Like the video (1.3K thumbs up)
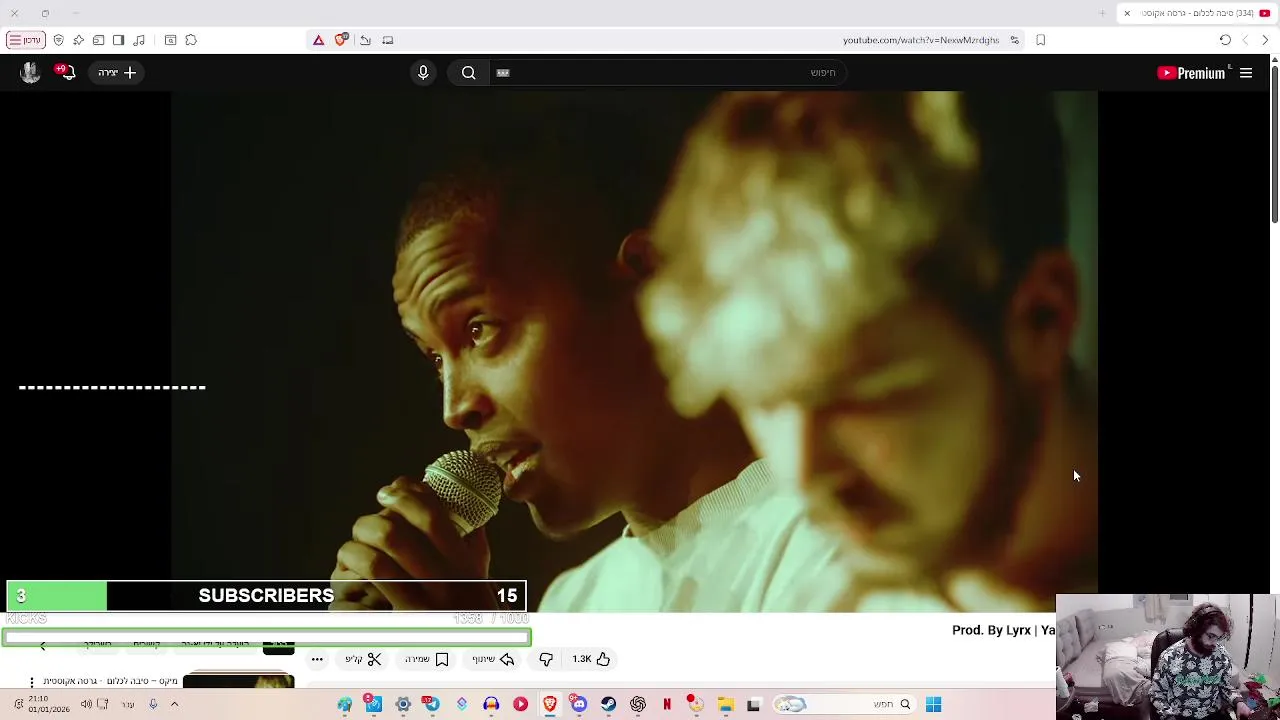Image resolution: width=1280 pixels, height=720 pixels. [x=591, y=659]
